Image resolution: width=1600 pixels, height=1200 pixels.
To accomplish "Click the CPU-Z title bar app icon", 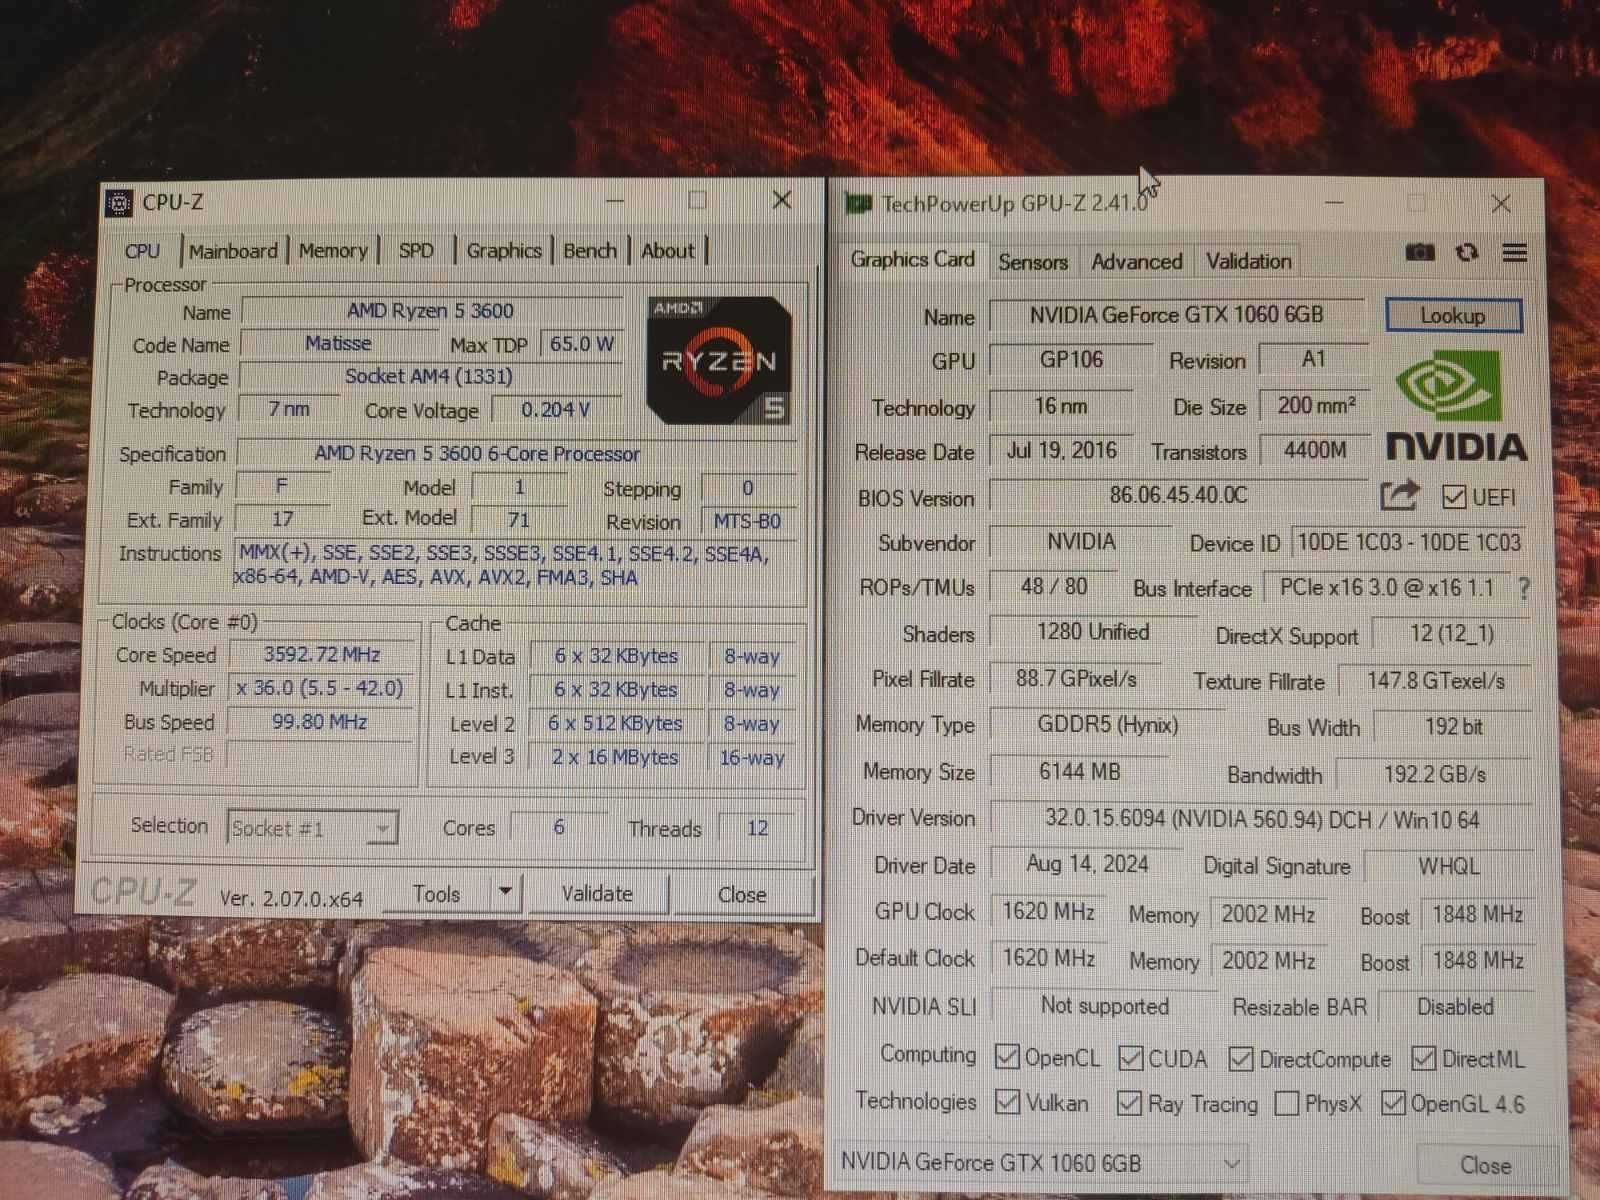I will (x=119, y=203).
